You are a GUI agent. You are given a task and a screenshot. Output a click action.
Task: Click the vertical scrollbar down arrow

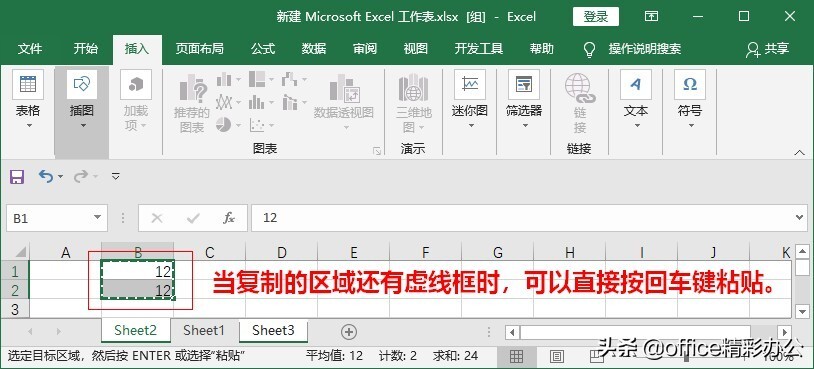click(x=803, y=311)
